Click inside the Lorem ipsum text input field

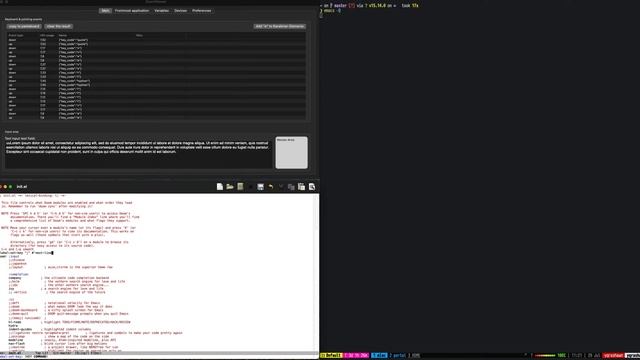click(x=138, y=154)
